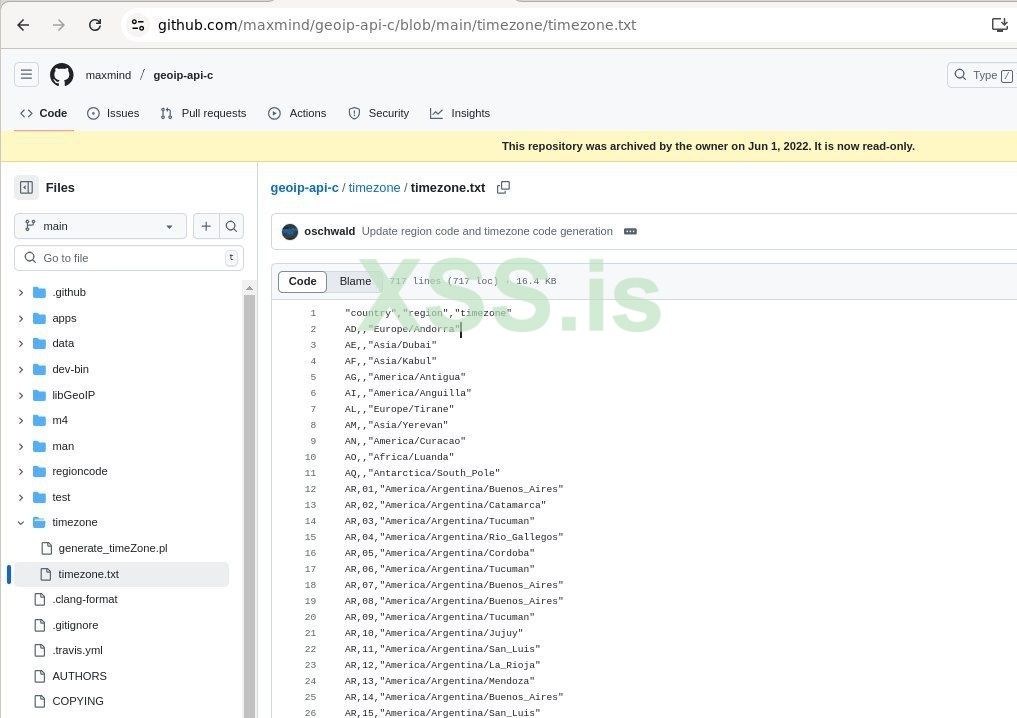Screen dimensions: 1017x718
Task: Open the Actions tab
Action: point(298,114)
